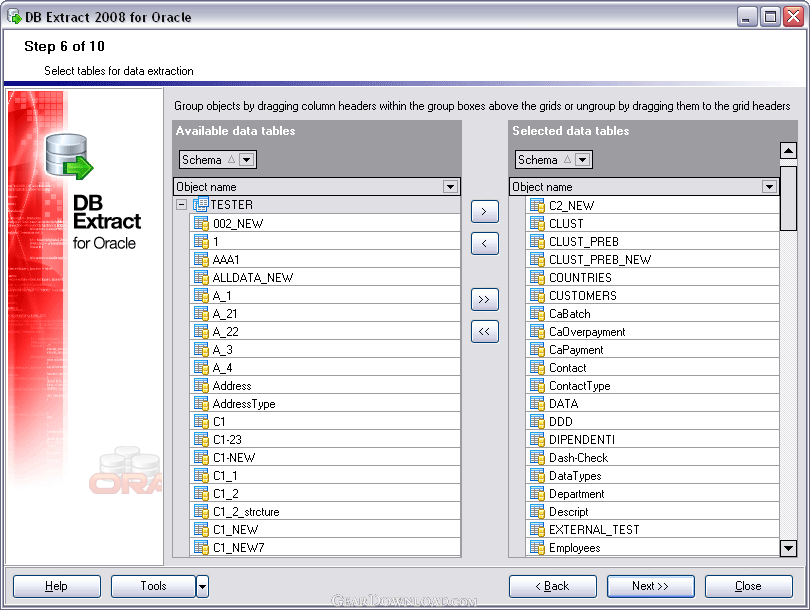The image size is (810, 610).
Task: Select C1-NEW in the Available list
Action: pos(325,458)
